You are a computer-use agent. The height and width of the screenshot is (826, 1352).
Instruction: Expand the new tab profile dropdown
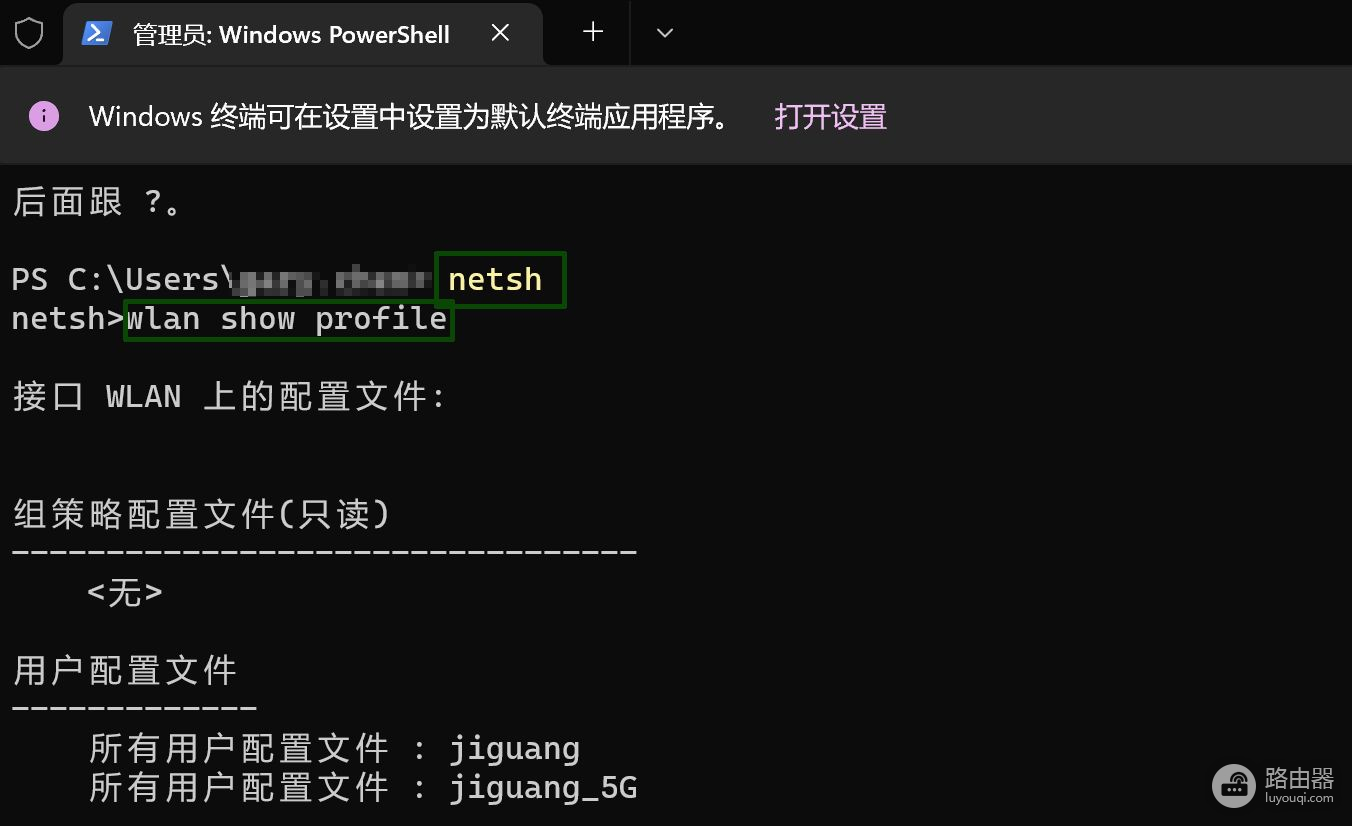coord(665,33)
